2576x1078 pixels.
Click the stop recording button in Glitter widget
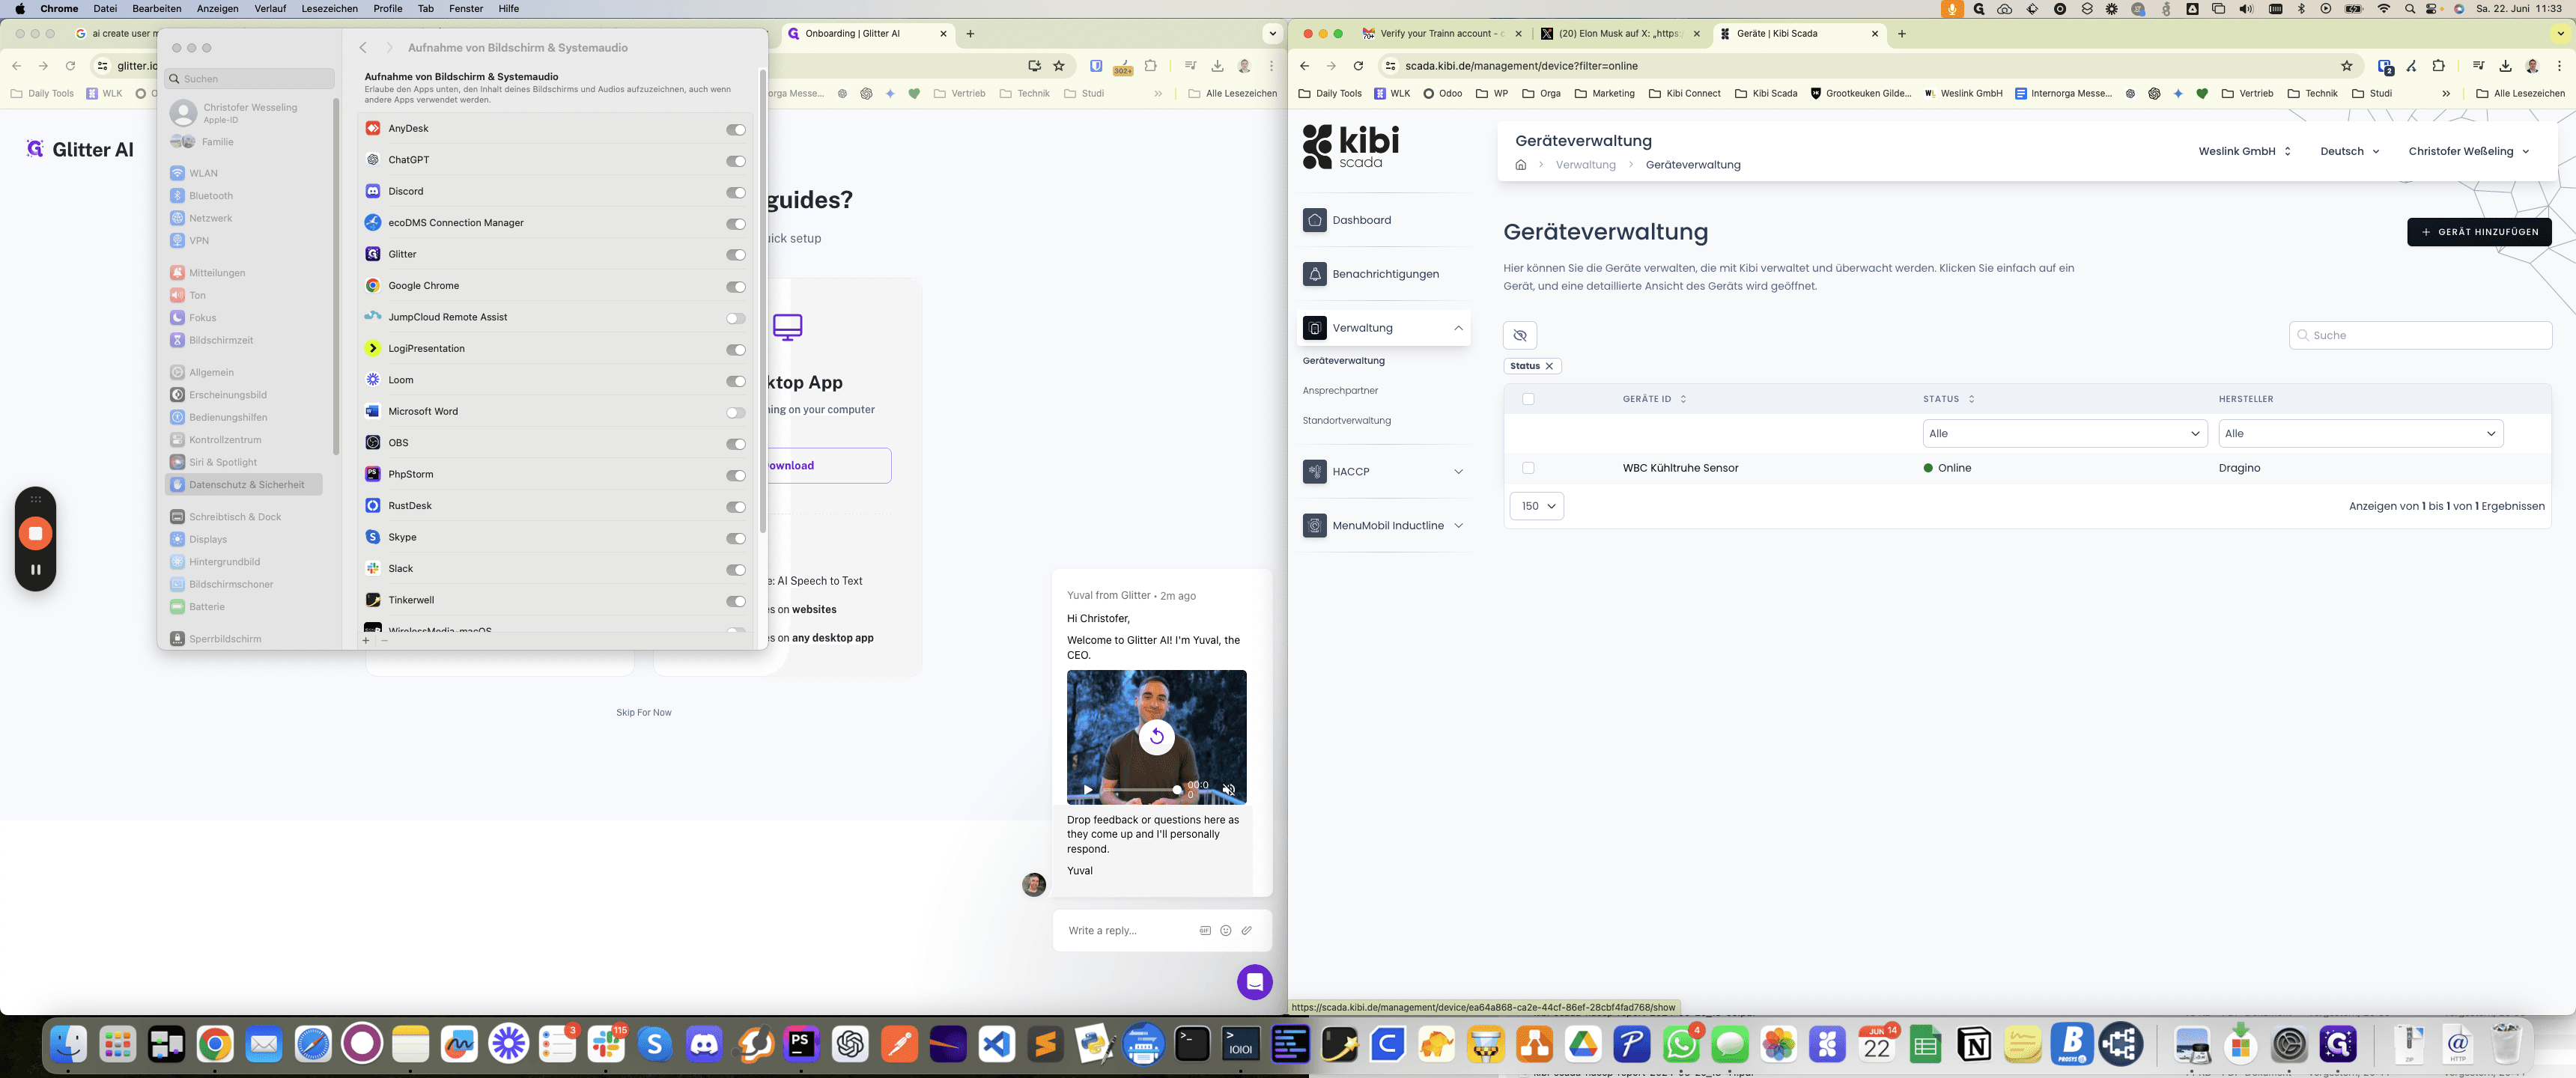pos(35,533)
